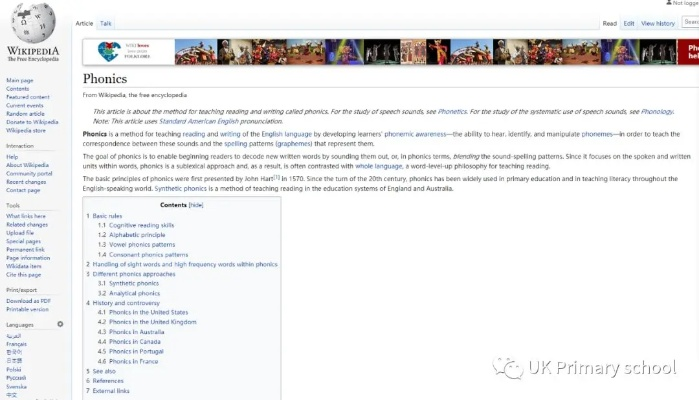Follow the Phonetics hatnote link

(452, 111)
